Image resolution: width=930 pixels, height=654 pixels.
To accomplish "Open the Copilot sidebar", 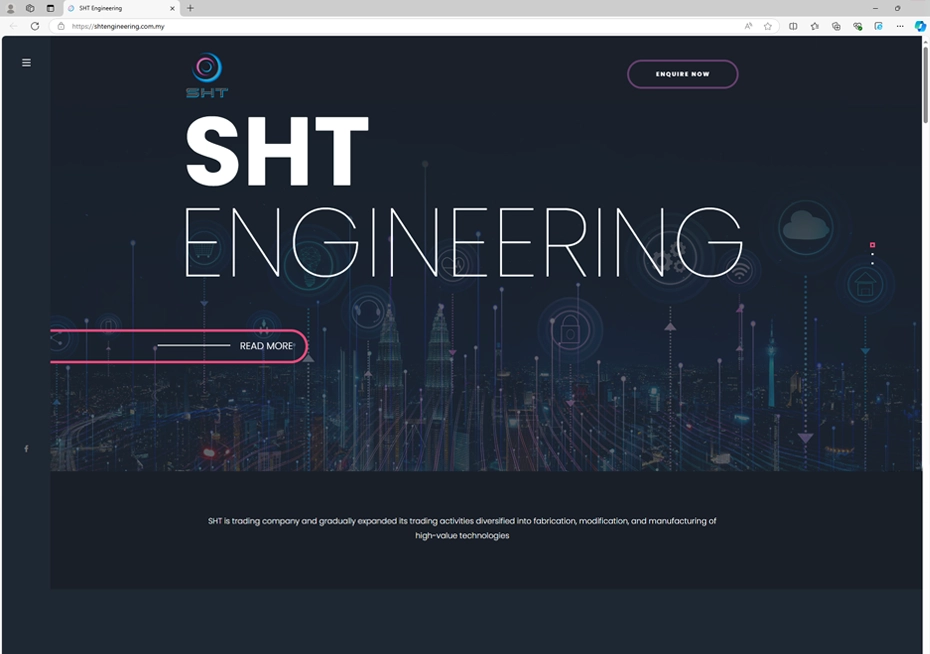I will (x=920, y=26).
